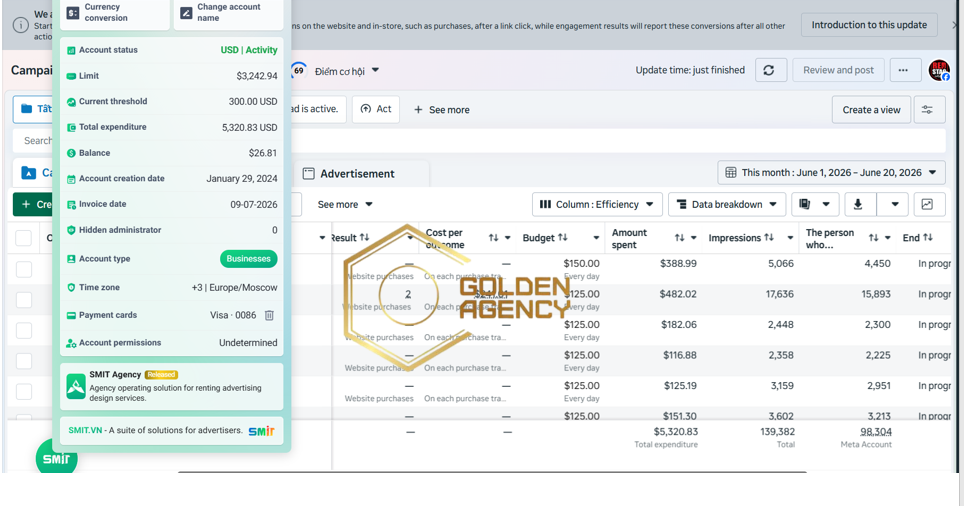Viewport: 964px width, 506px height.
Task: Open Amount spent column menu arrow
Action: pyautogui.click(x=693, y=238)
